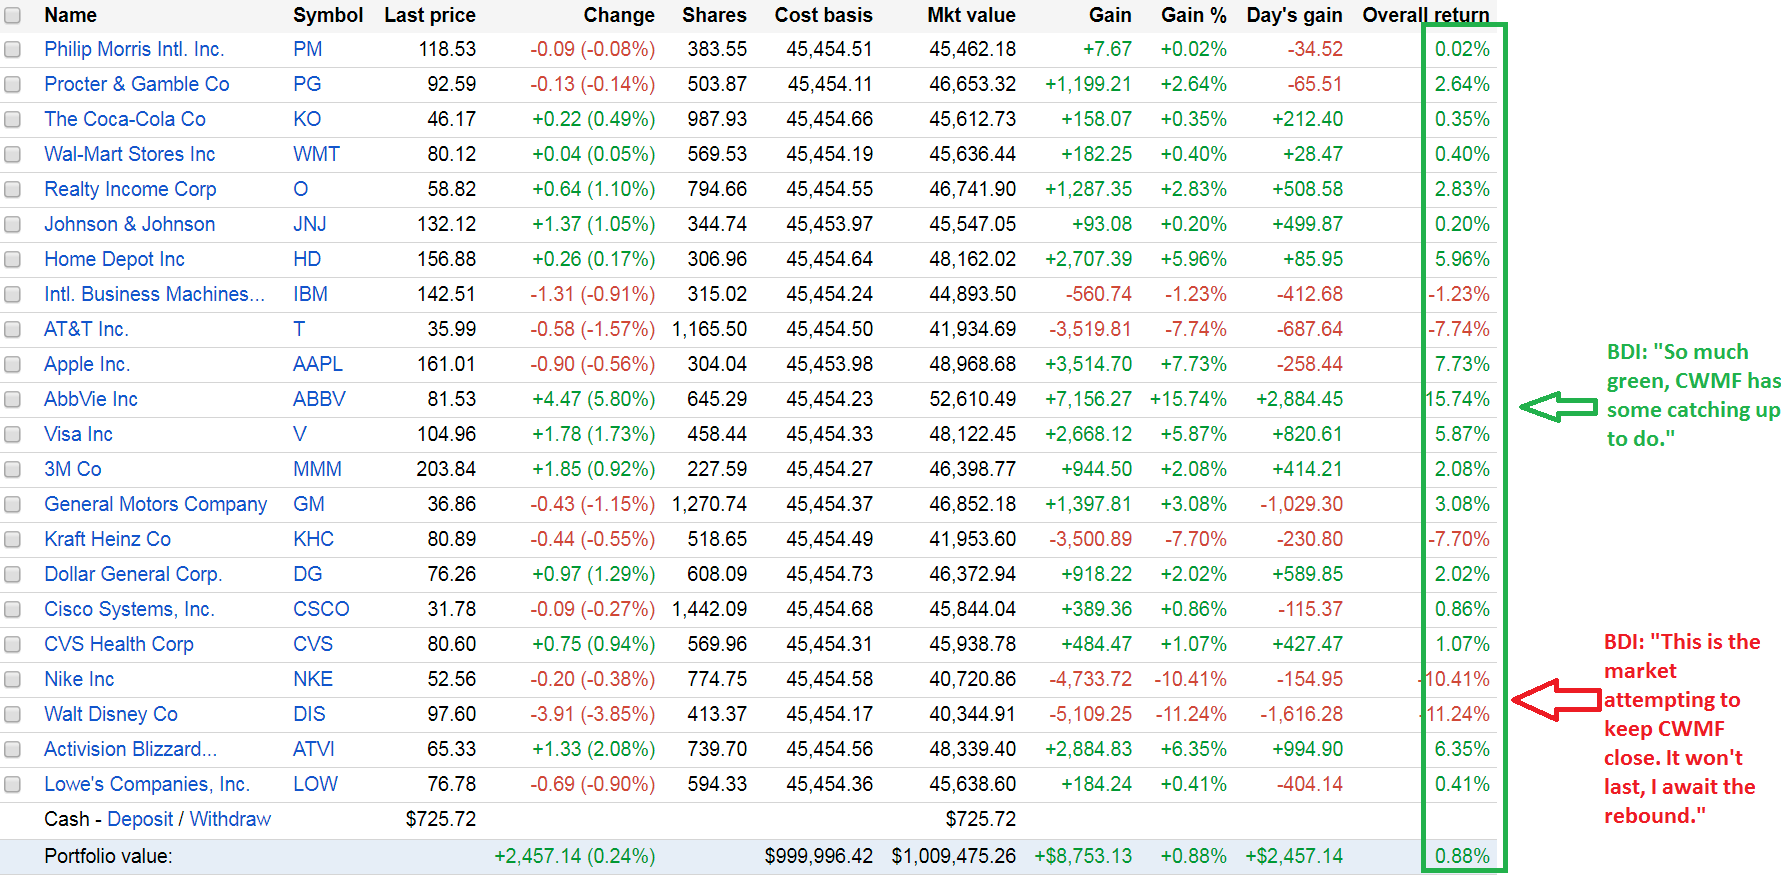The image size is (1786, 876).
Task: Select portfolio day's gain +$2,457.14
Action: [x=1294, y=856]
